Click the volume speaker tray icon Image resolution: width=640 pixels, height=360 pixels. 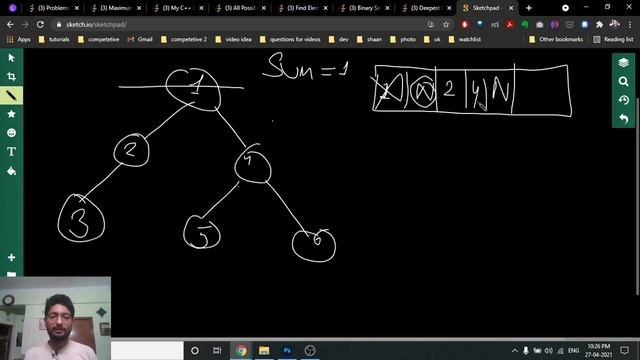(549, 351)
